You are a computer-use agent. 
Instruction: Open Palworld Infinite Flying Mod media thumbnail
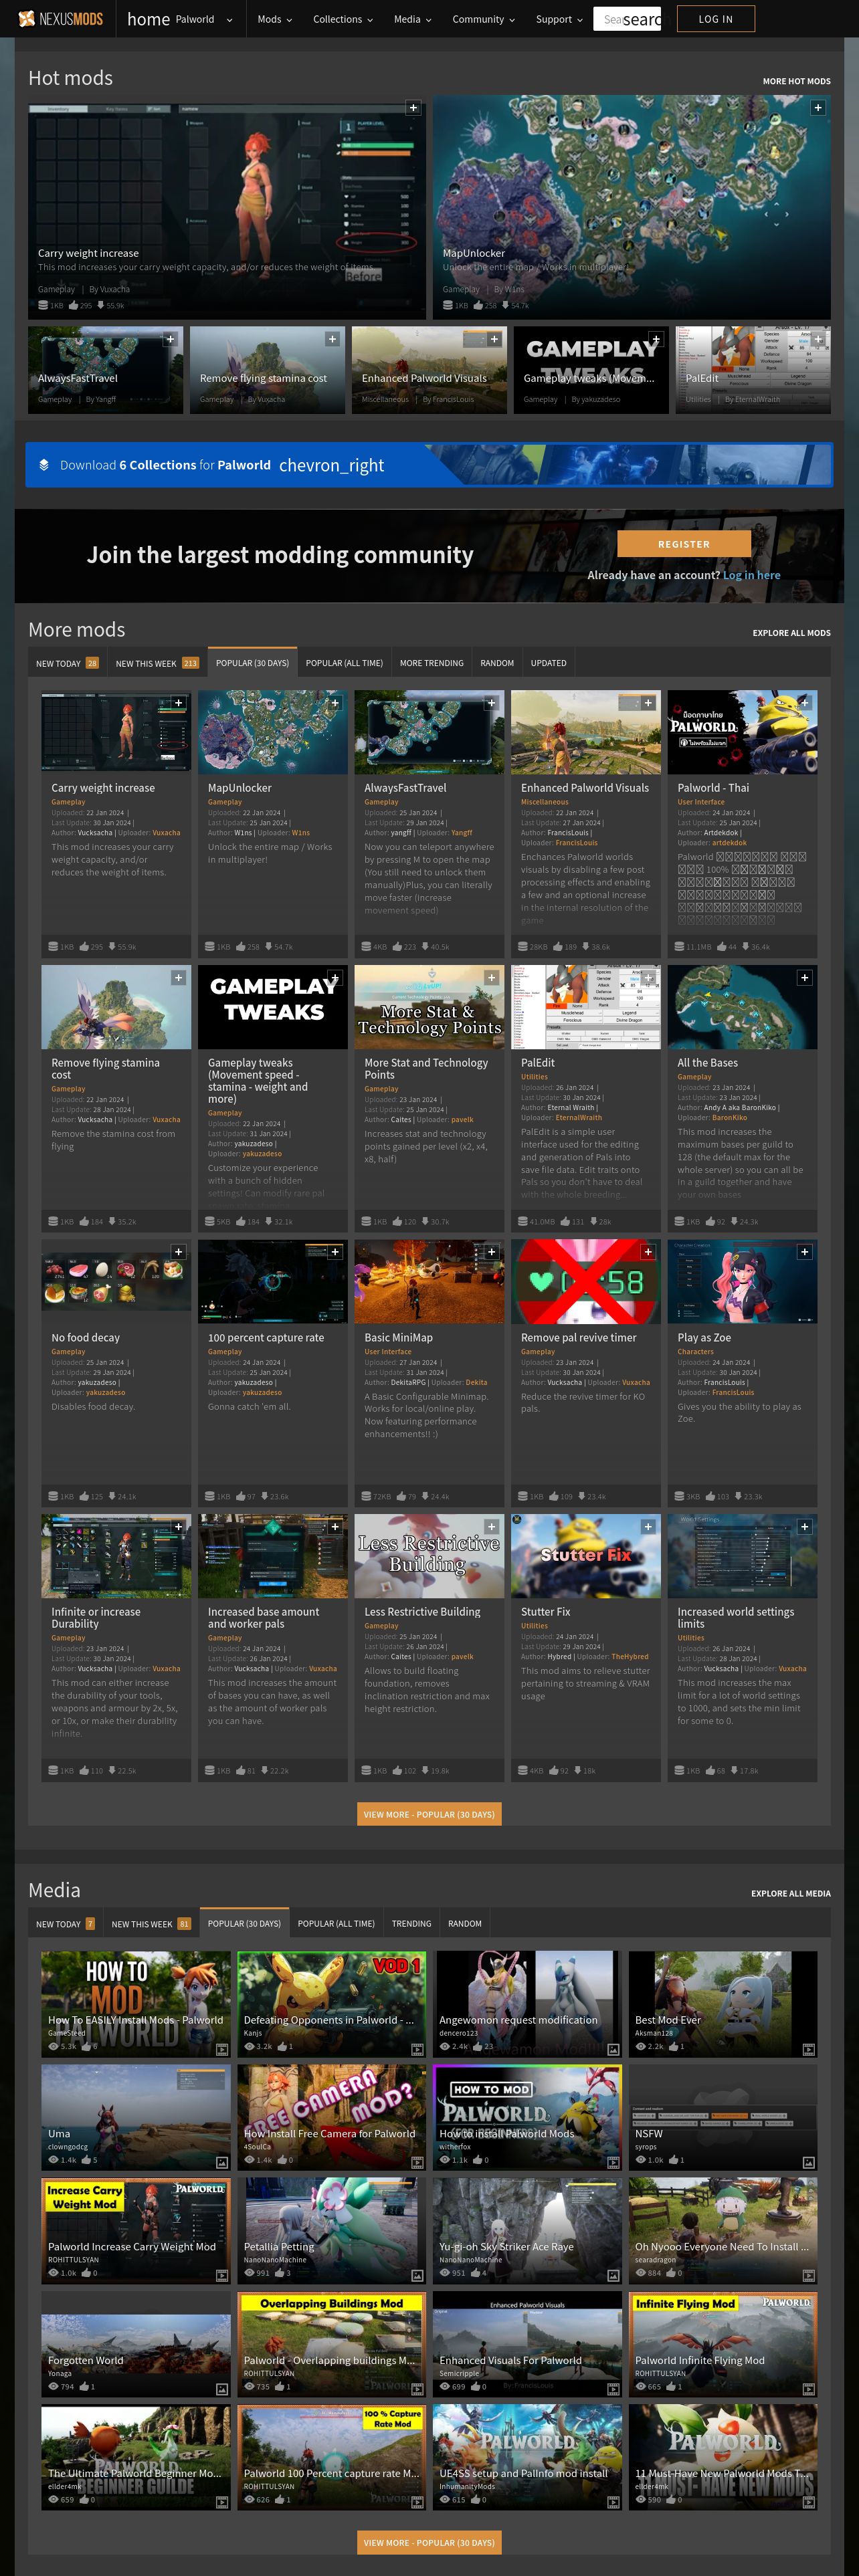point(722,2344)
